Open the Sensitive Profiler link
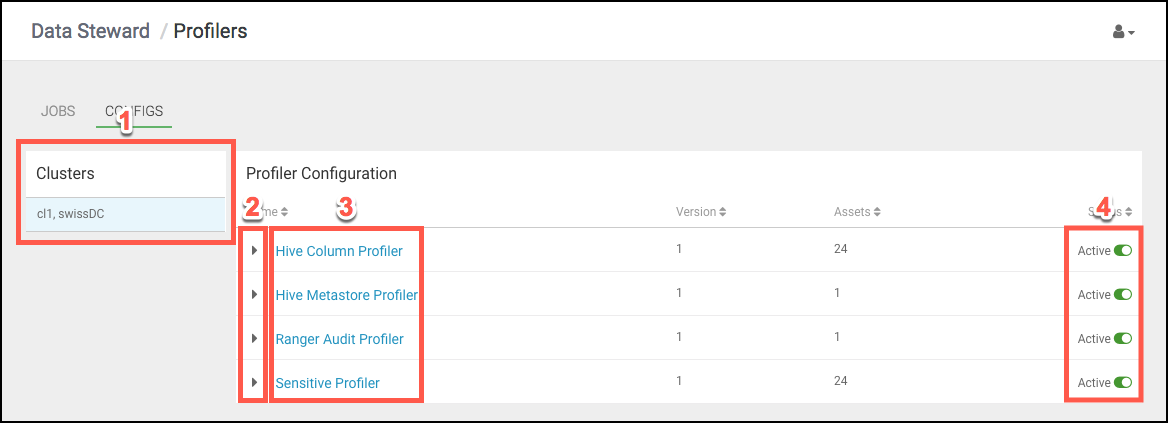This screenshot has width=1168, height=423. 328,383
